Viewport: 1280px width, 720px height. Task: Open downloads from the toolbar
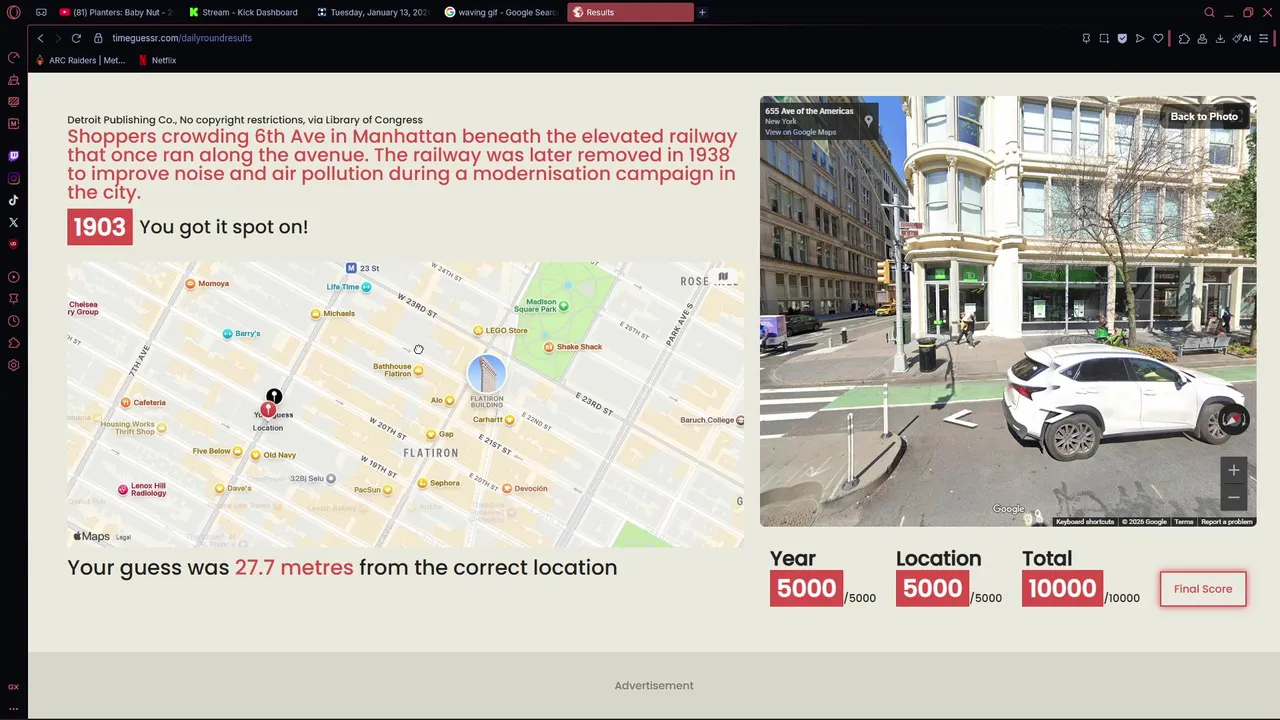click(1220, 38)
